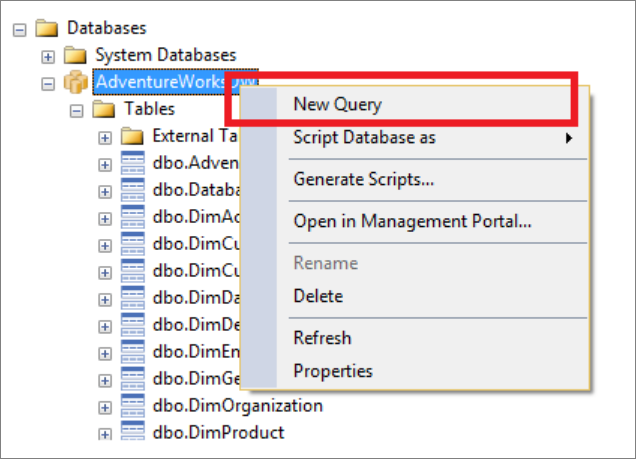Click the dbo.DimProduct table icon
Viewport: 636px width, 459px height.
(x=133, y=432)
